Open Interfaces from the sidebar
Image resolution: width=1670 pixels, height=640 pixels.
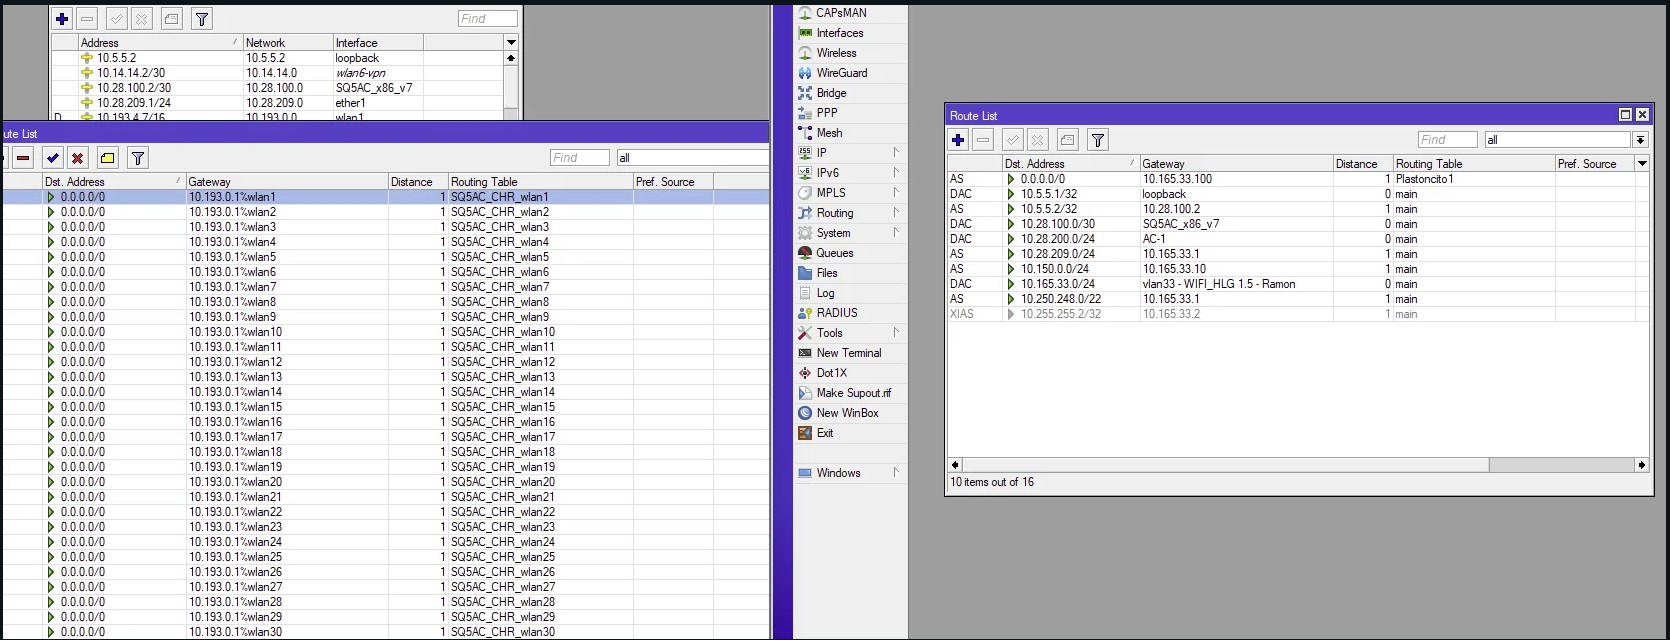[840, 33]
